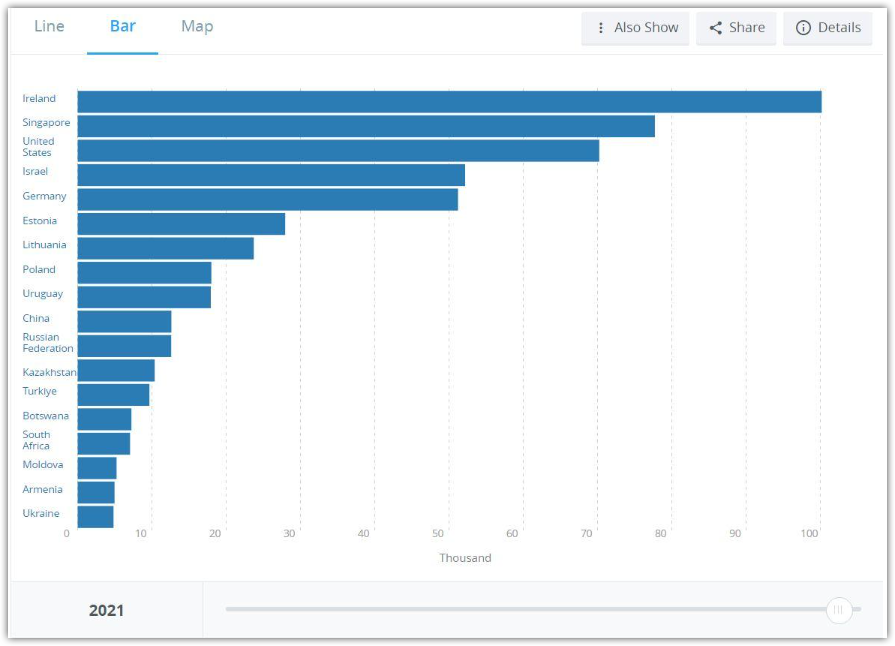Click the Kazakhstan bar
This screenshot has height=646, width=895.
(116, 370)
